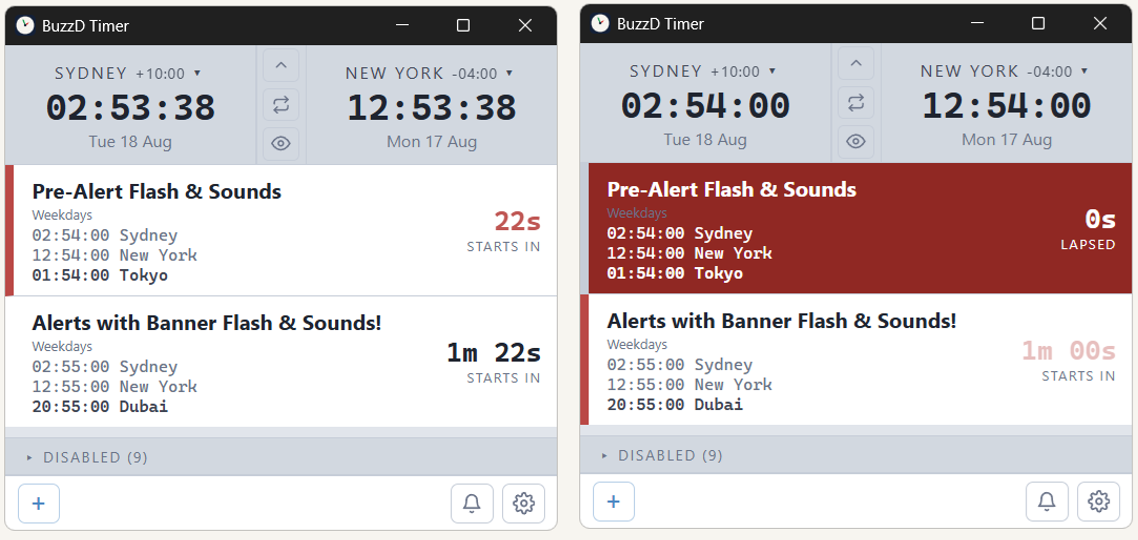Click the 1m 00s countdown in right window
The image size is (1138, 540).
1068,351
